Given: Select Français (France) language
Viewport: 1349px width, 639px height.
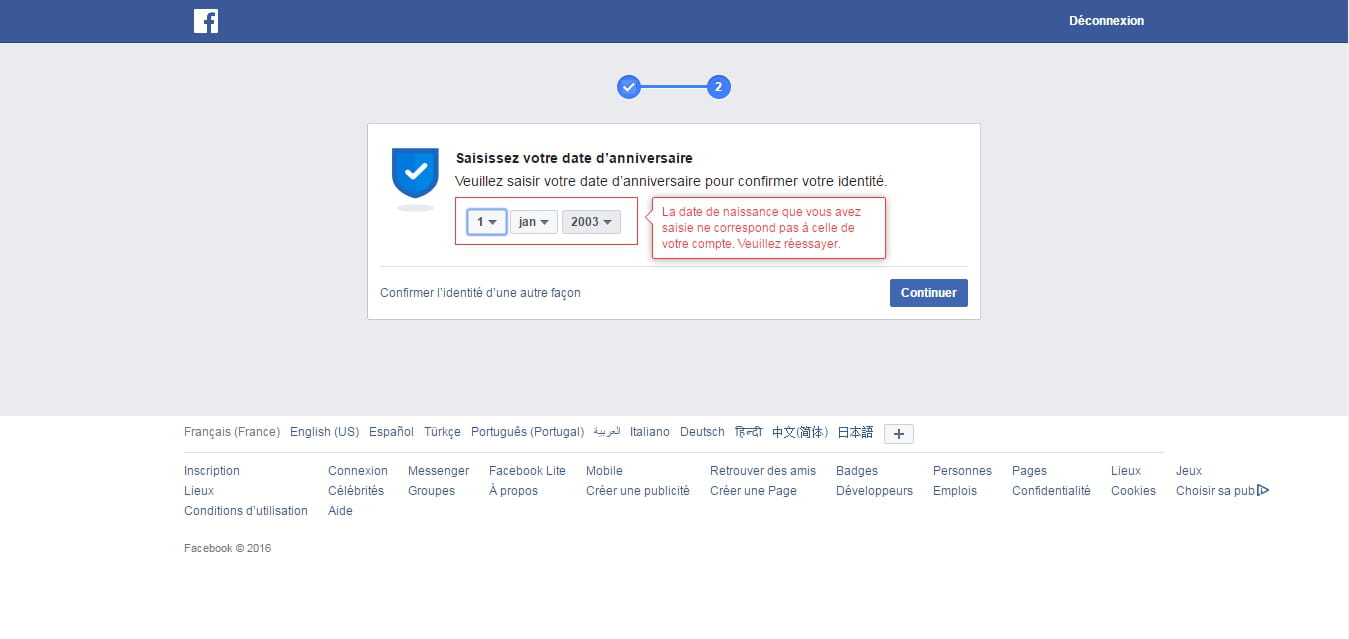Looking at the screenshot, I should 232,432.
